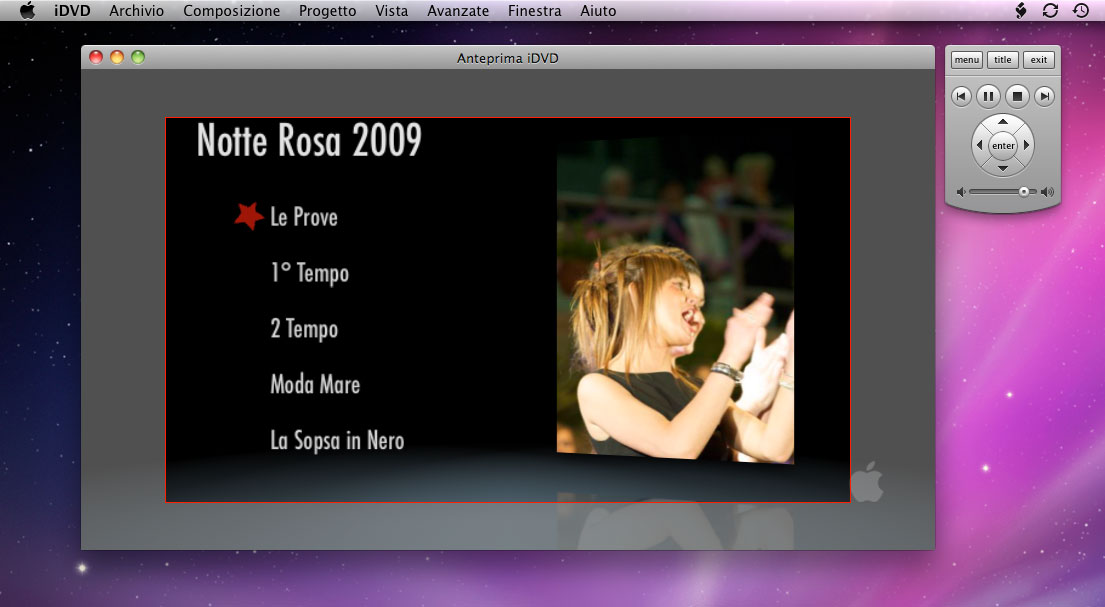
Task: Open the iDVD application menu
Action: 72,11
